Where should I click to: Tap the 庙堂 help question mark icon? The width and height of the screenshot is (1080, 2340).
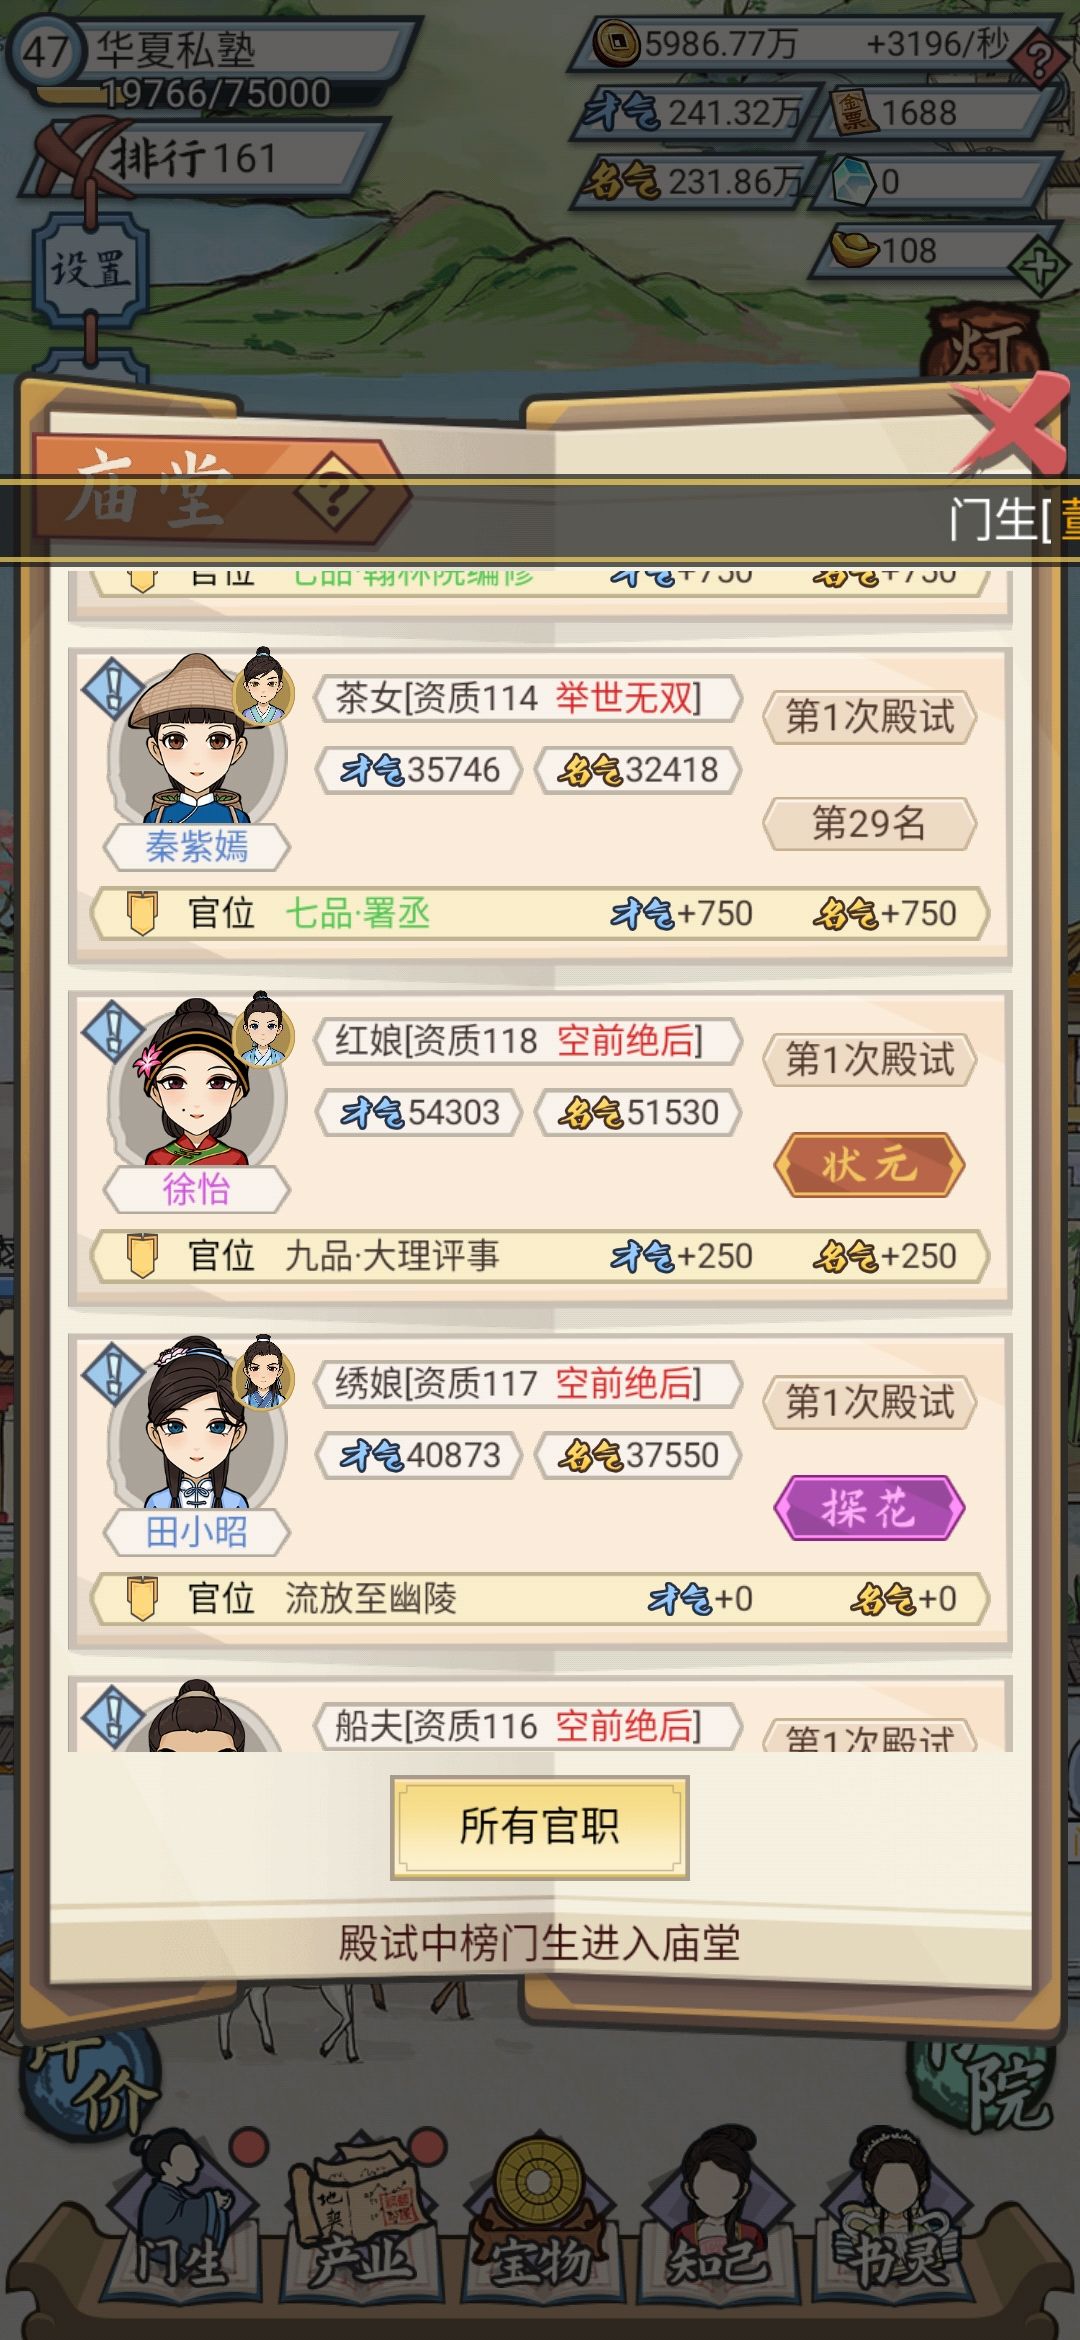334,492
